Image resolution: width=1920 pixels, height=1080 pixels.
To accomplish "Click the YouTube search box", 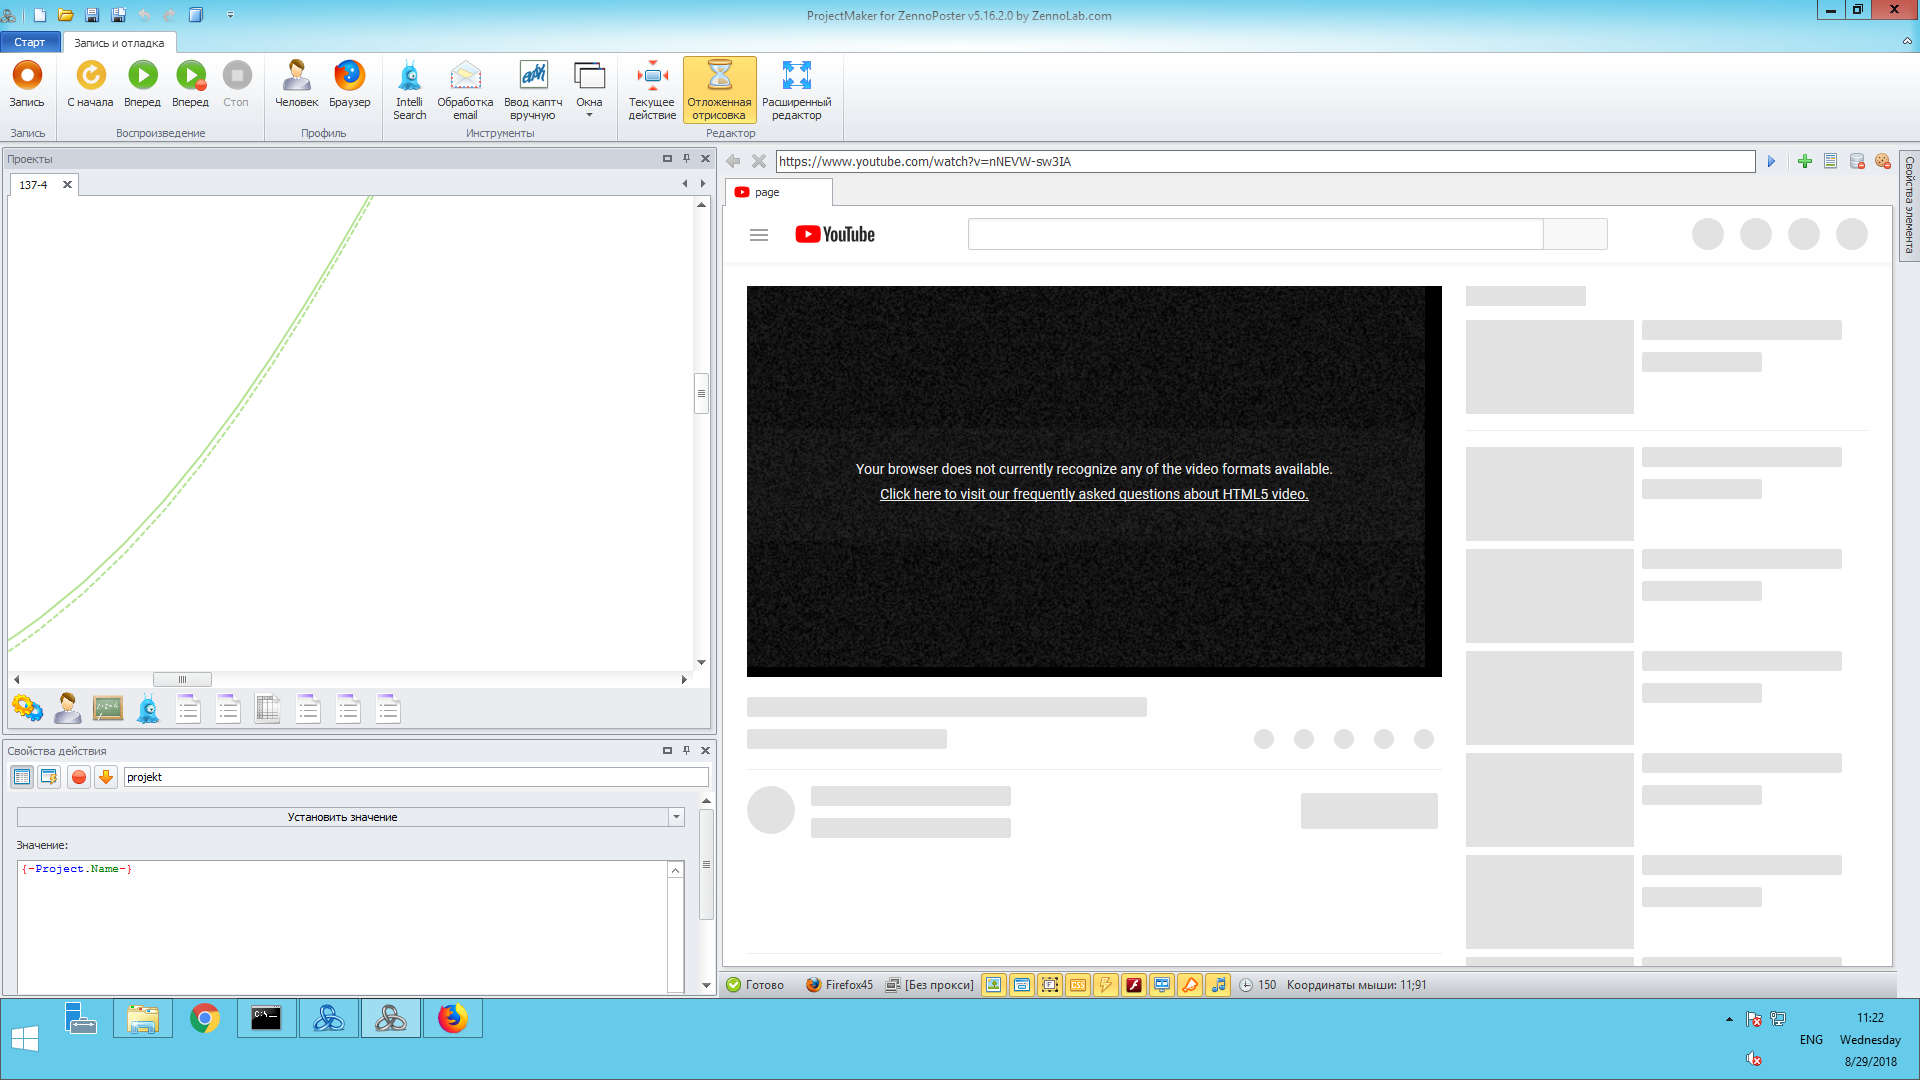I will pos(1255,234).
